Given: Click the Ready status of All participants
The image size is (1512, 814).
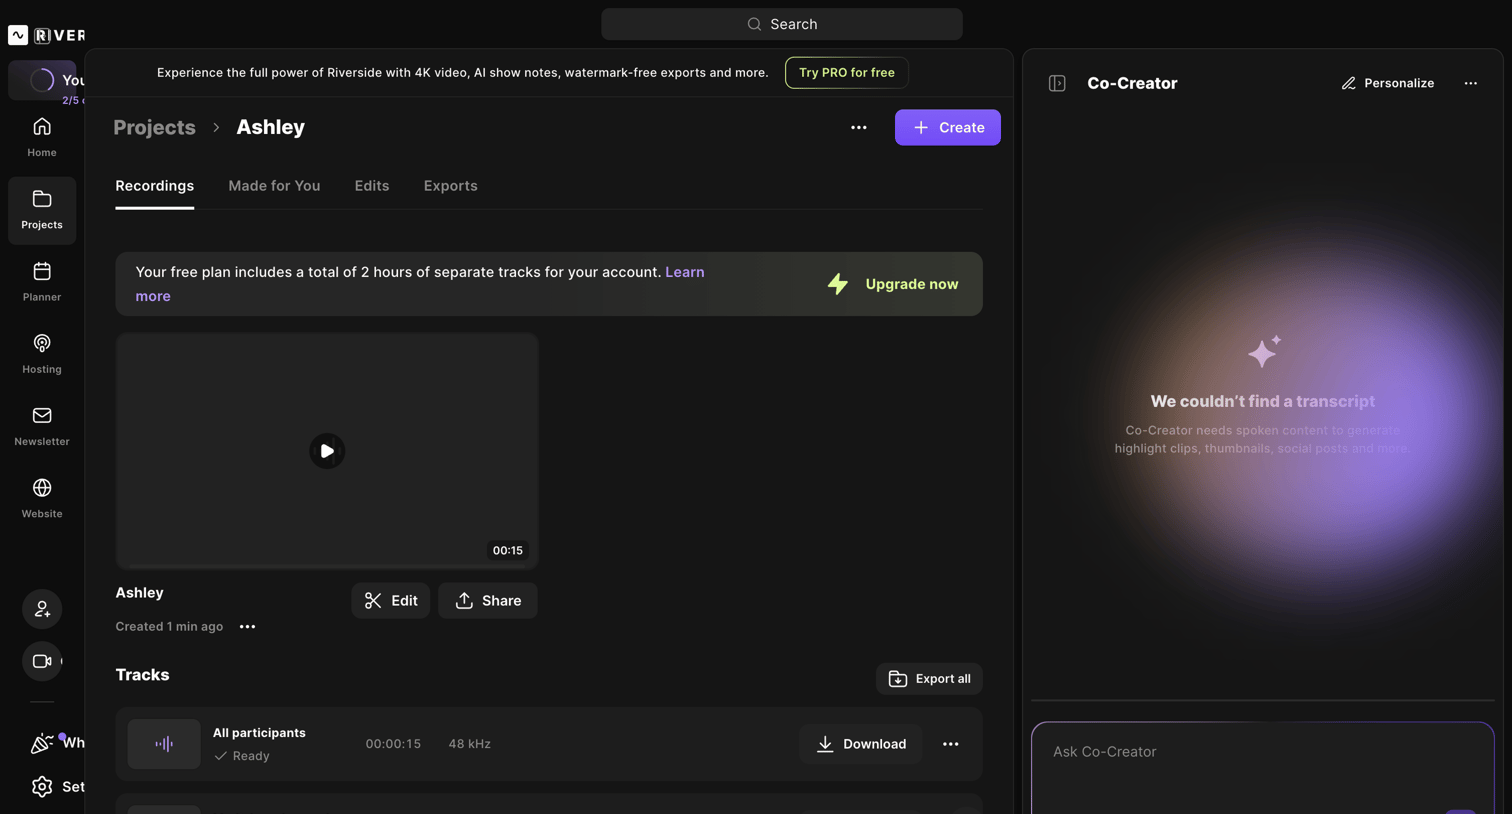Looking at the screenshot, I should (x=242, y=756).
